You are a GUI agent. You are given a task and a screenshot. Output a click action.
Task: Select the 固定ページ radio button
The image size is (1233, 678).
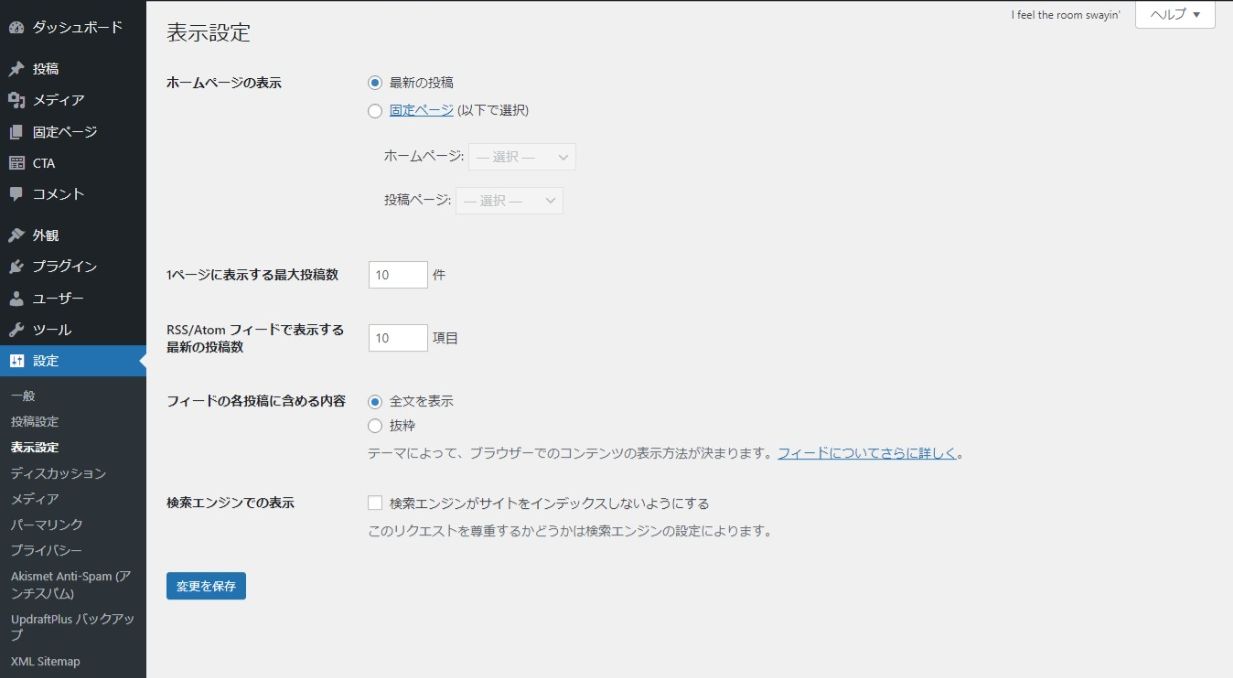[375, 111]
